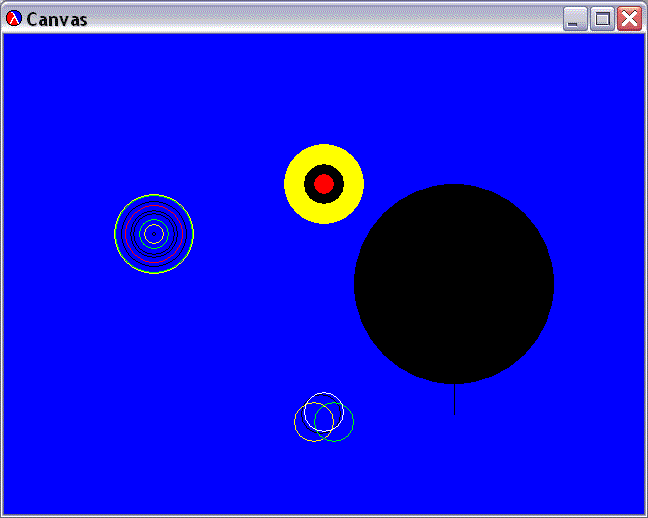
Task: Select the black ring around the red dot
Action: point(337,184)
